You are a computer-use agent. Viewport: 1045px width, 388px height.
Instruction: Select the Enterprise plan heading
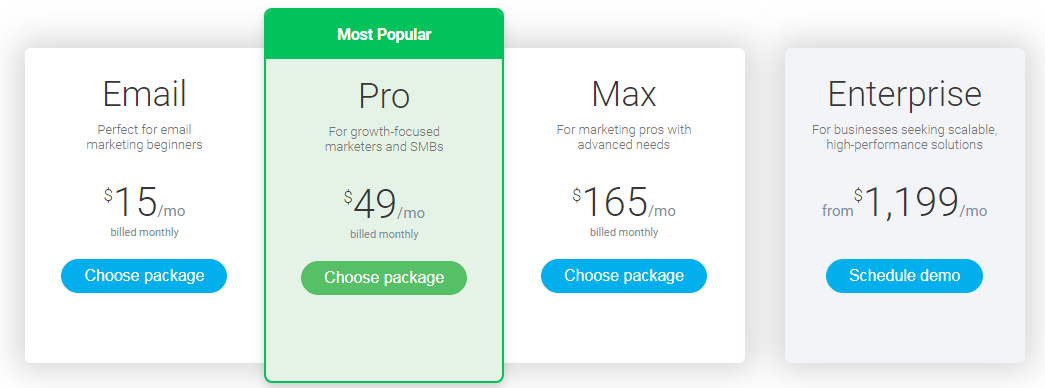coord(904,95)
